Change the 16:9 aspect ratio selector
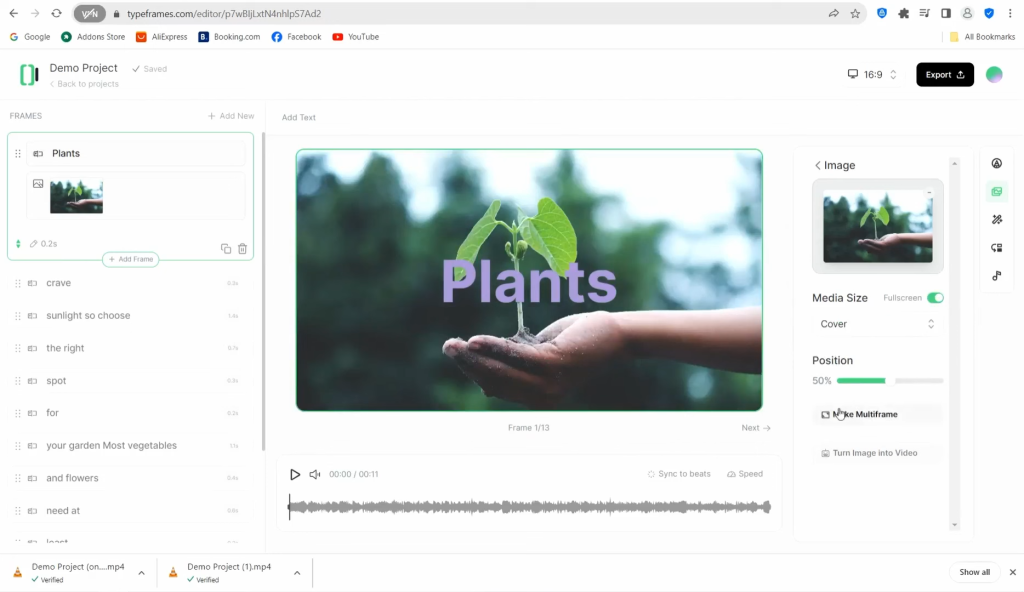The width and height of the screenshot is (1024, 592). (x=872, y=74)
